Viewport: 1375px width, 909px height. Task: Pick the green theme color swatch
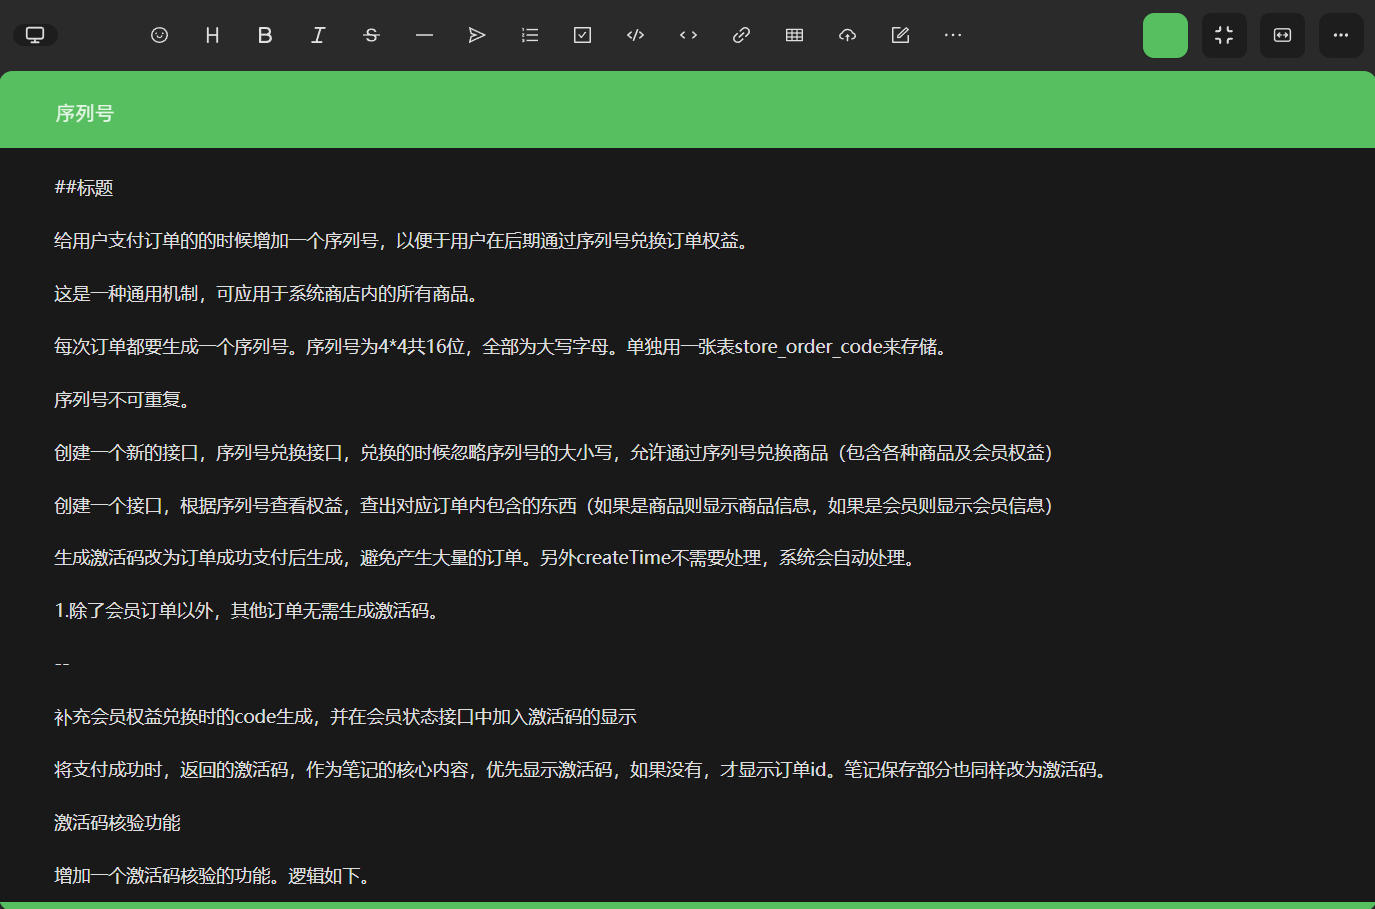[1165, 35]
